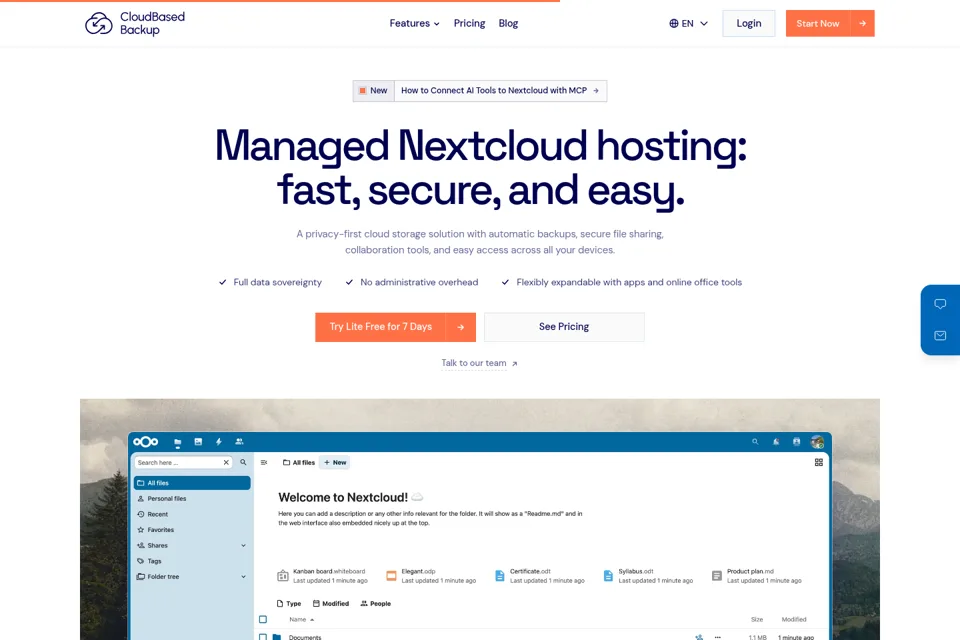
Task: Click the magnifier beside the sidebar search
Action: click(243, 462)
